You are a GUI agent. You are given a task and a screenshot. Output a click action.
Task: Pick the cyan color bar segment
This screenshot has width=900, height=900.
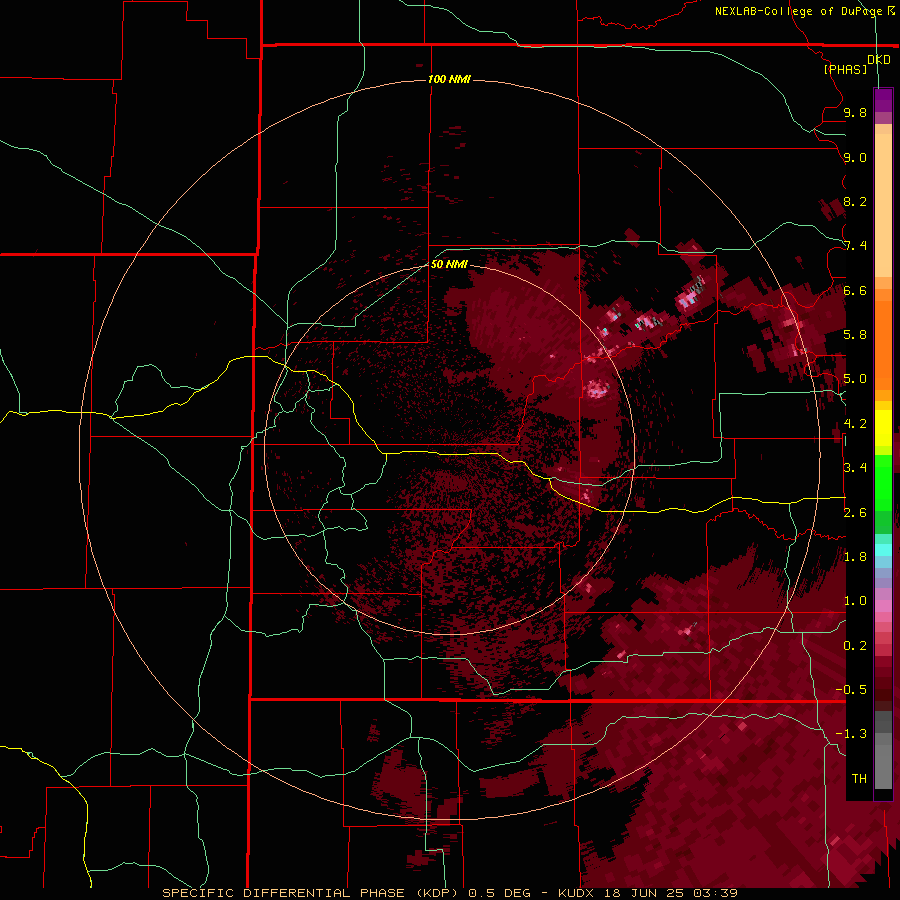[883, 549]
